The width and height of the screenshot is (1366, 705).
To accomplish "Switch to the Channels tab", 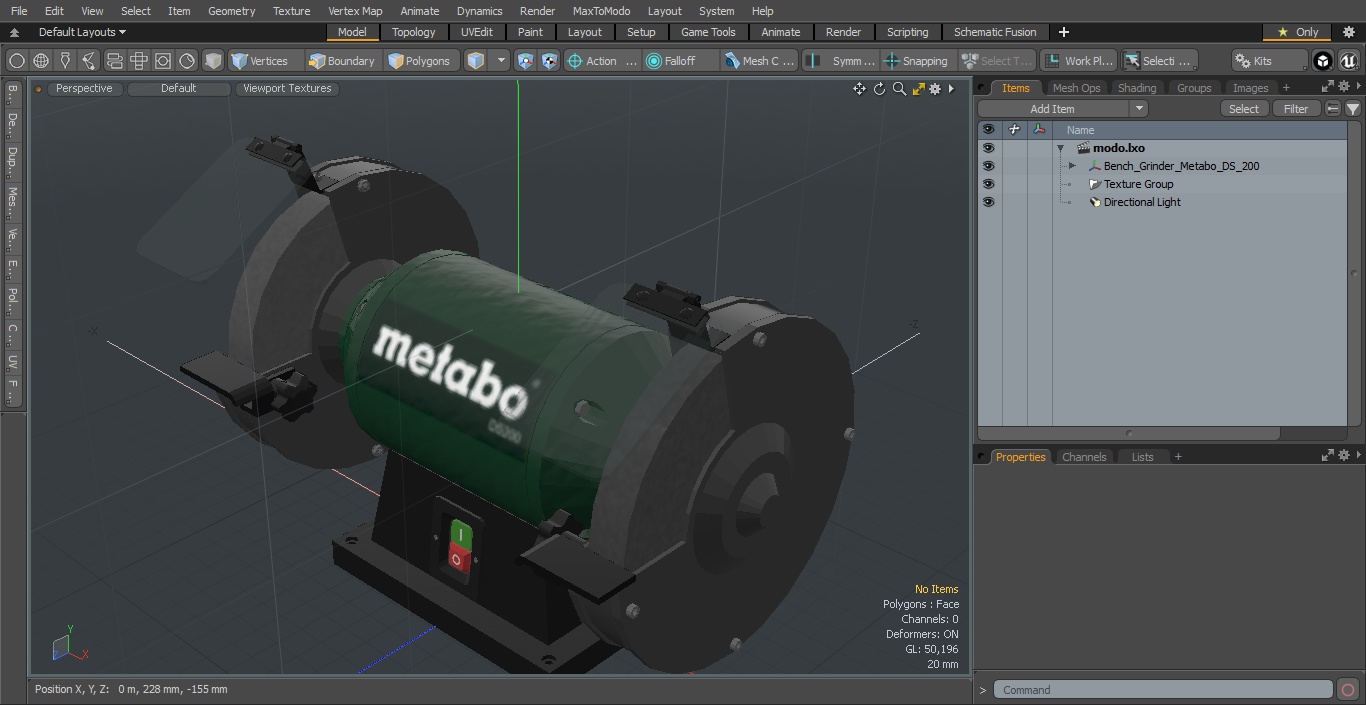I will point(1084,457).
